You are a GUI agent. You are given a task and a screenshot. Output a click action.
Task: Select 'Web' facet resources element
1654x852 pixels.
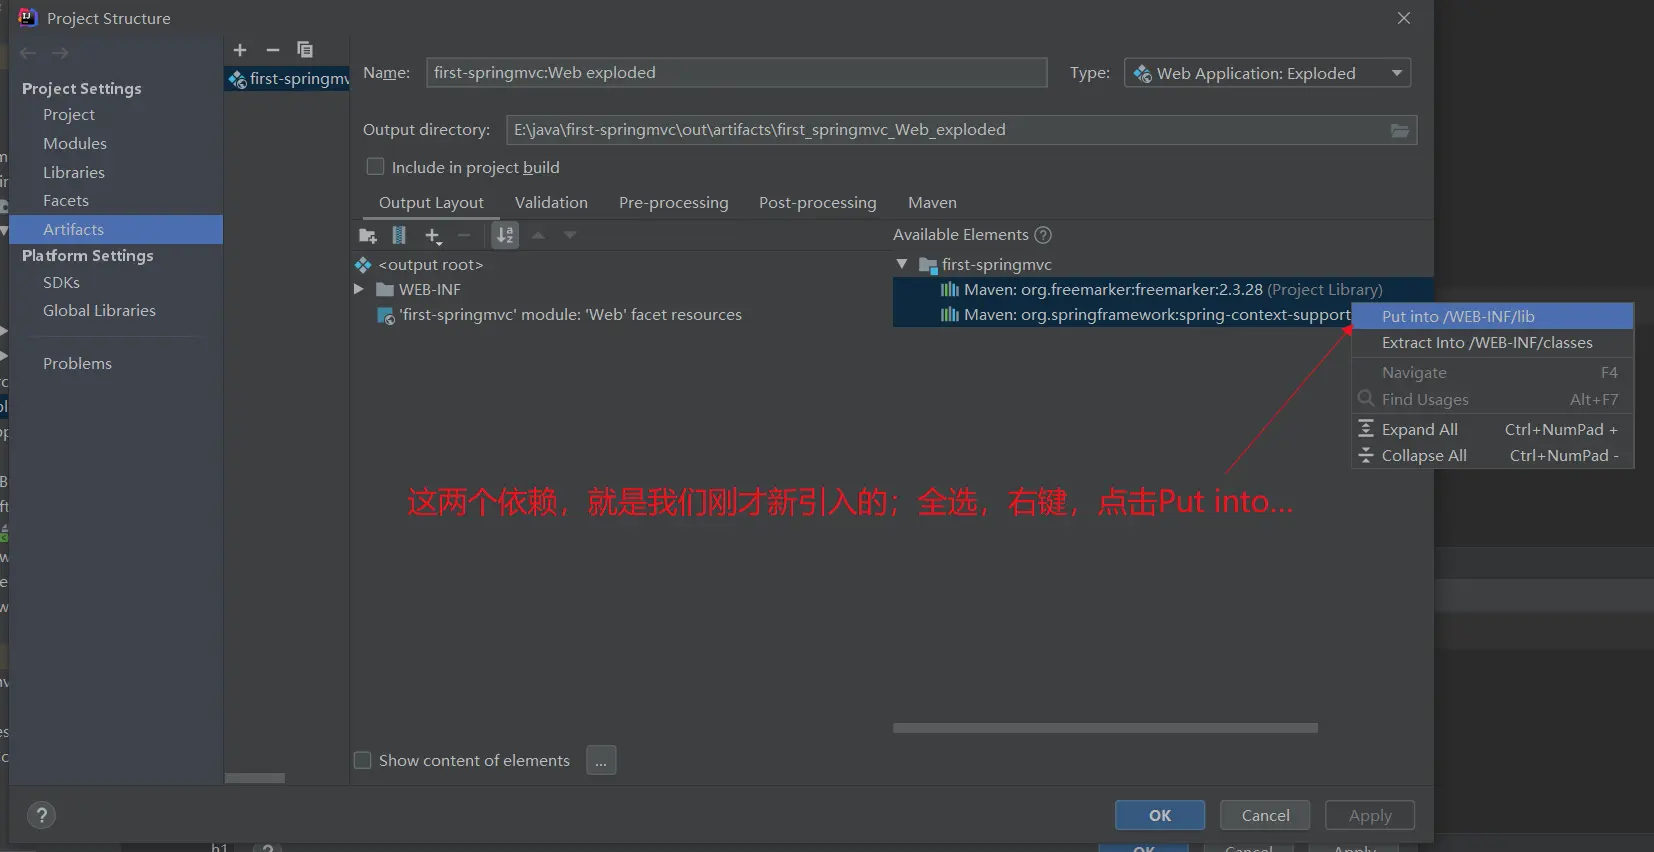click(559, 315)
